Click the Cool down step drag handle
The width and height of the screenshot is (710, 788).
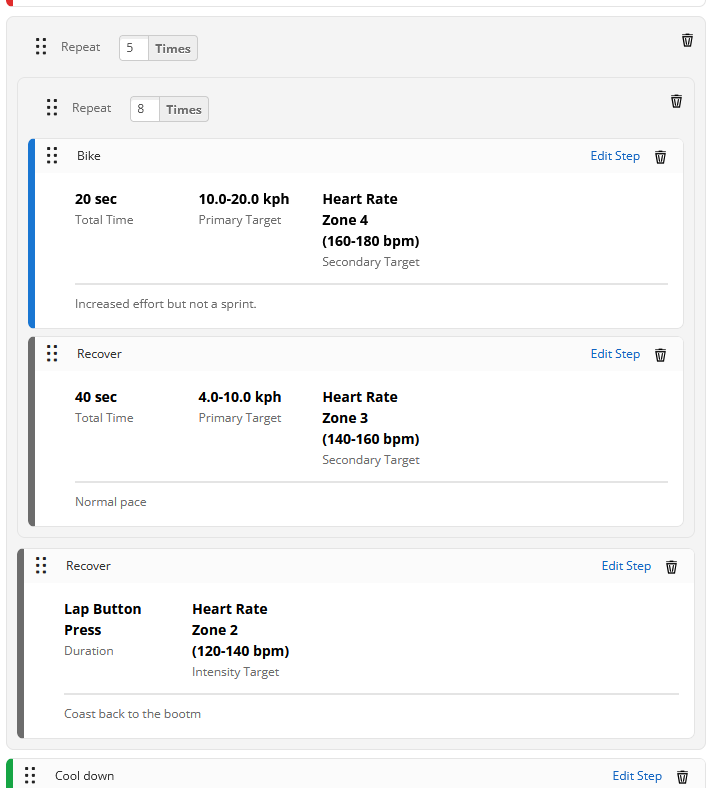[x=30, y=776]
